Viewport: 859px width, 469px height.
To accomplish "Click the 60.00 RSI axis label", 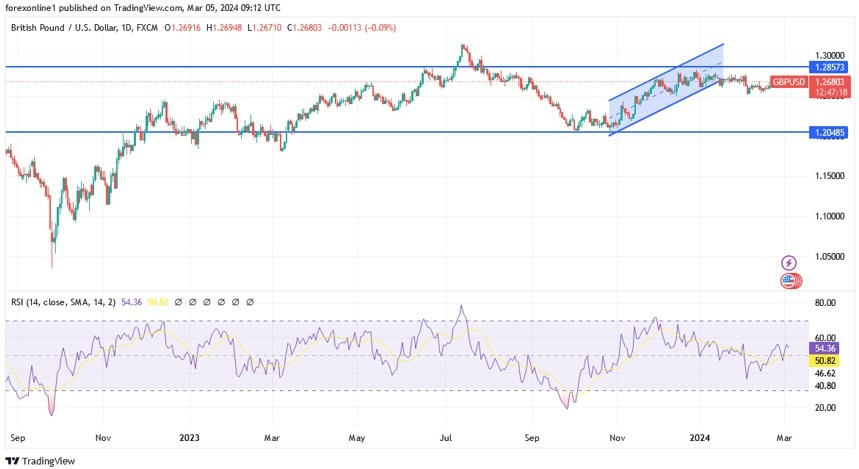I will [x=825, y=338].
